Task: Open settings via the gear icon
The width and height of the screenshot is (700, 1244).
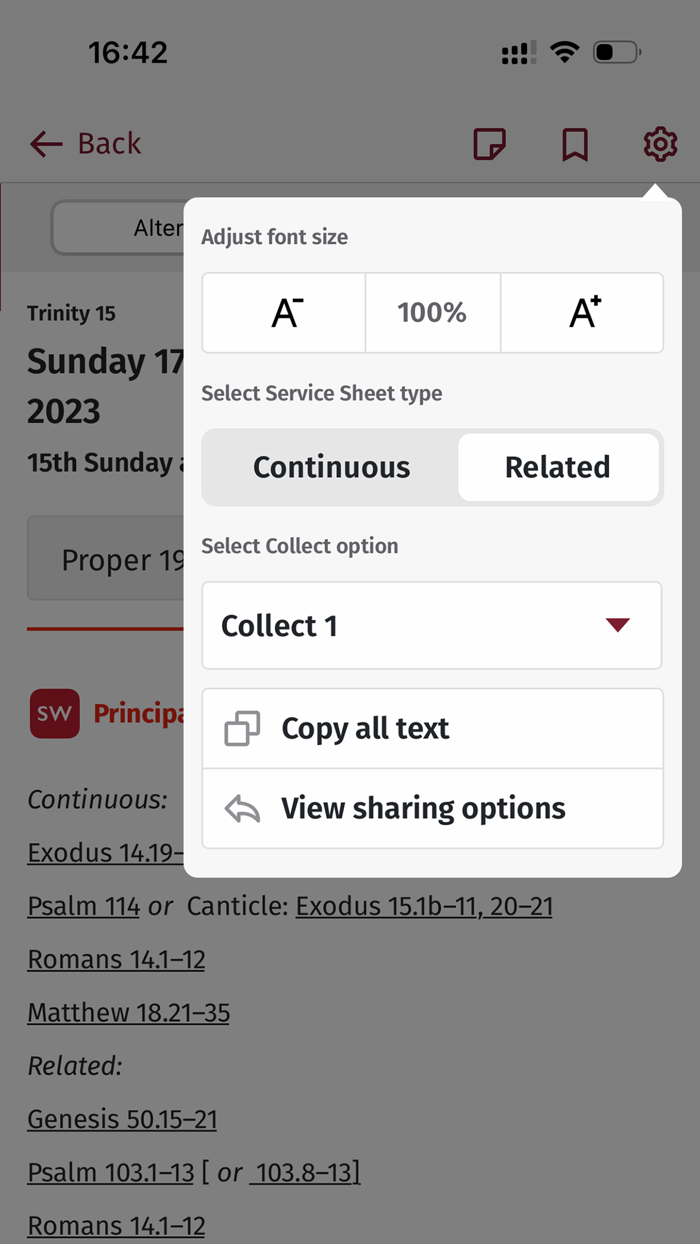Action: click(659, 144)
